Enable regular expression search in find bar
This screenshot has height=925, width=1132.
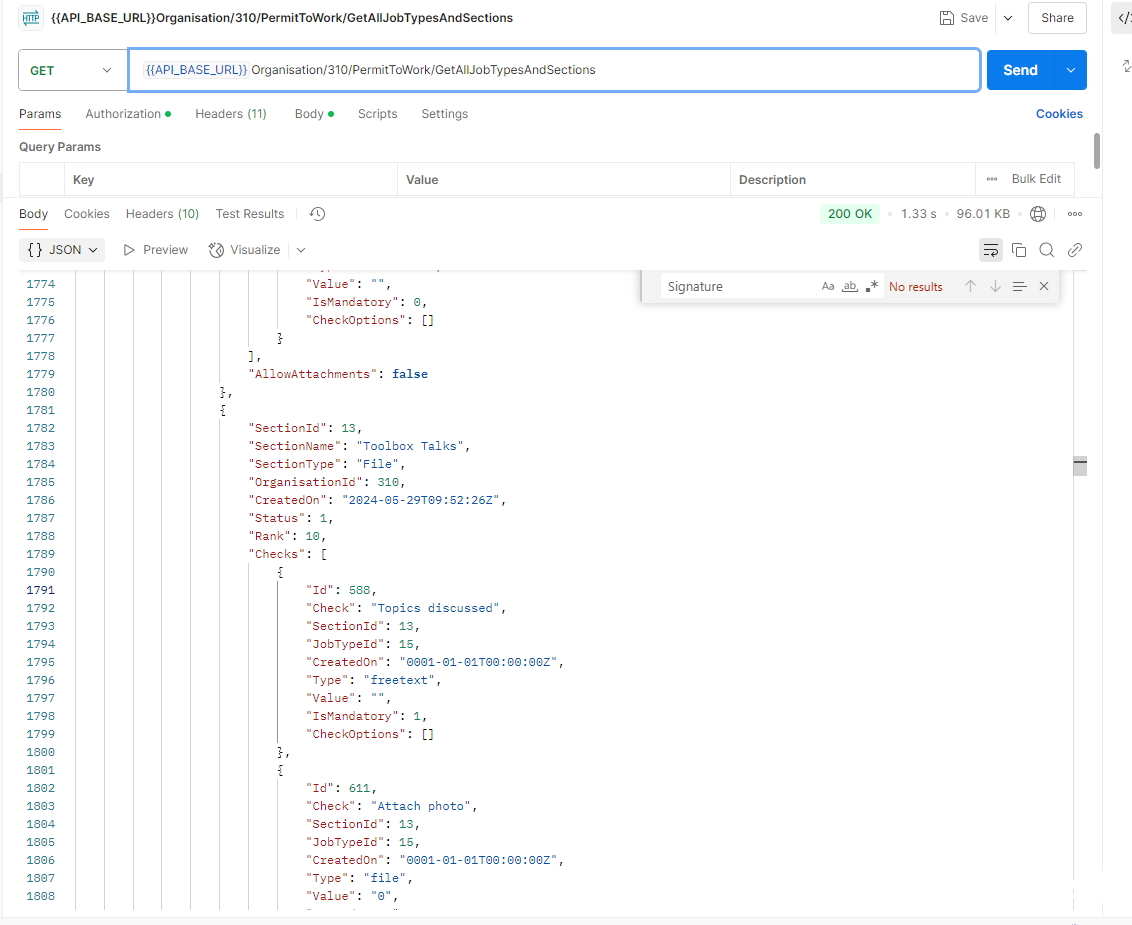click(872, 287)
